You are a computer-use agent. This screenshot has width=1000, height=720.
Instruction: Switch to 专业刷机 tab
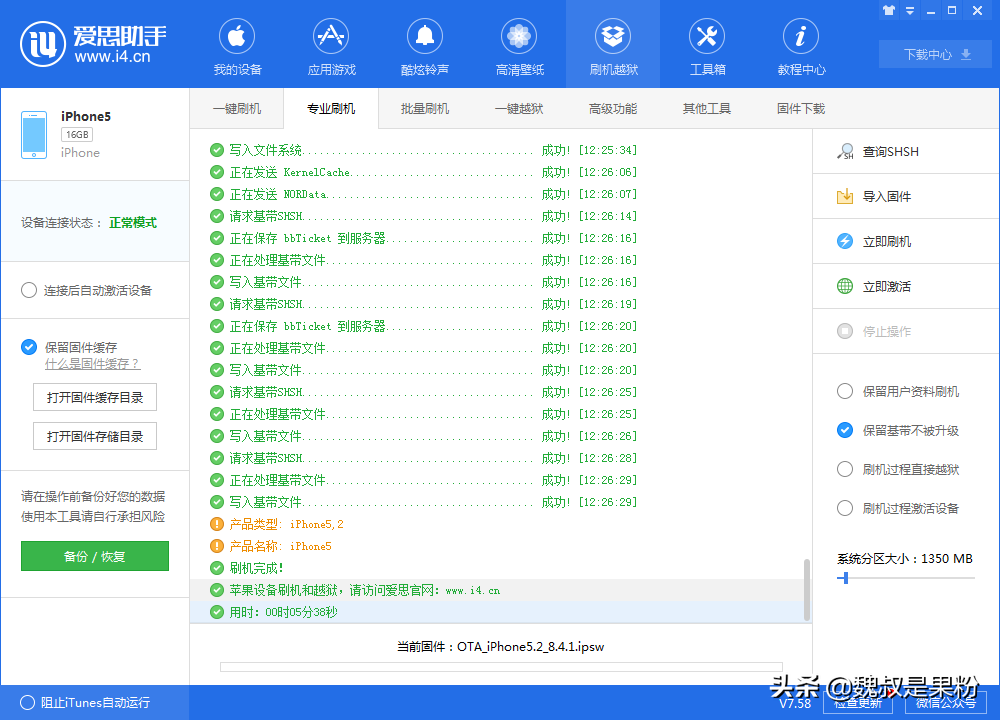pyautogui.click(x=331, y=109)
